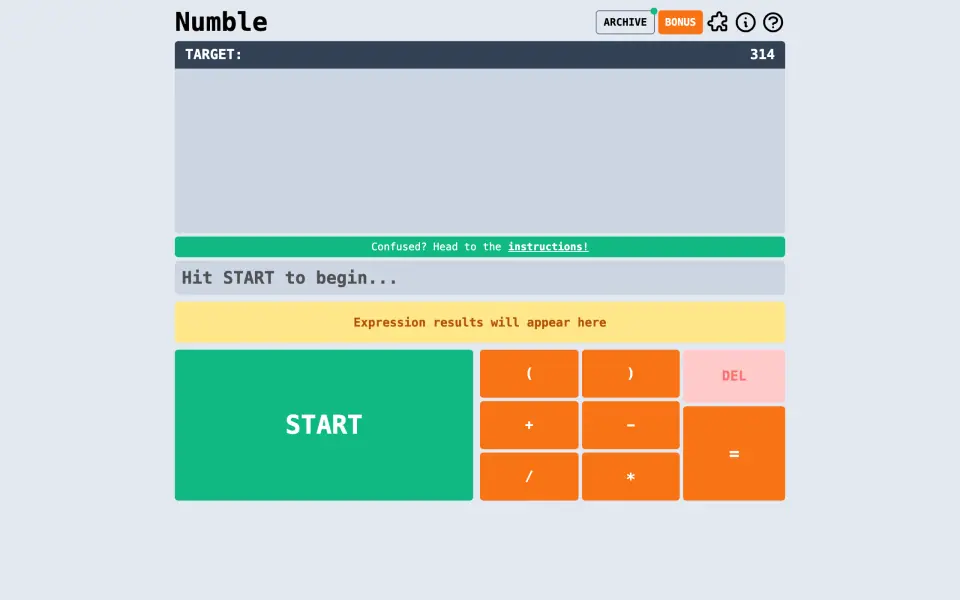960x600 pixels.
Task: Click the plus operator key
Action: click(529, 425)
